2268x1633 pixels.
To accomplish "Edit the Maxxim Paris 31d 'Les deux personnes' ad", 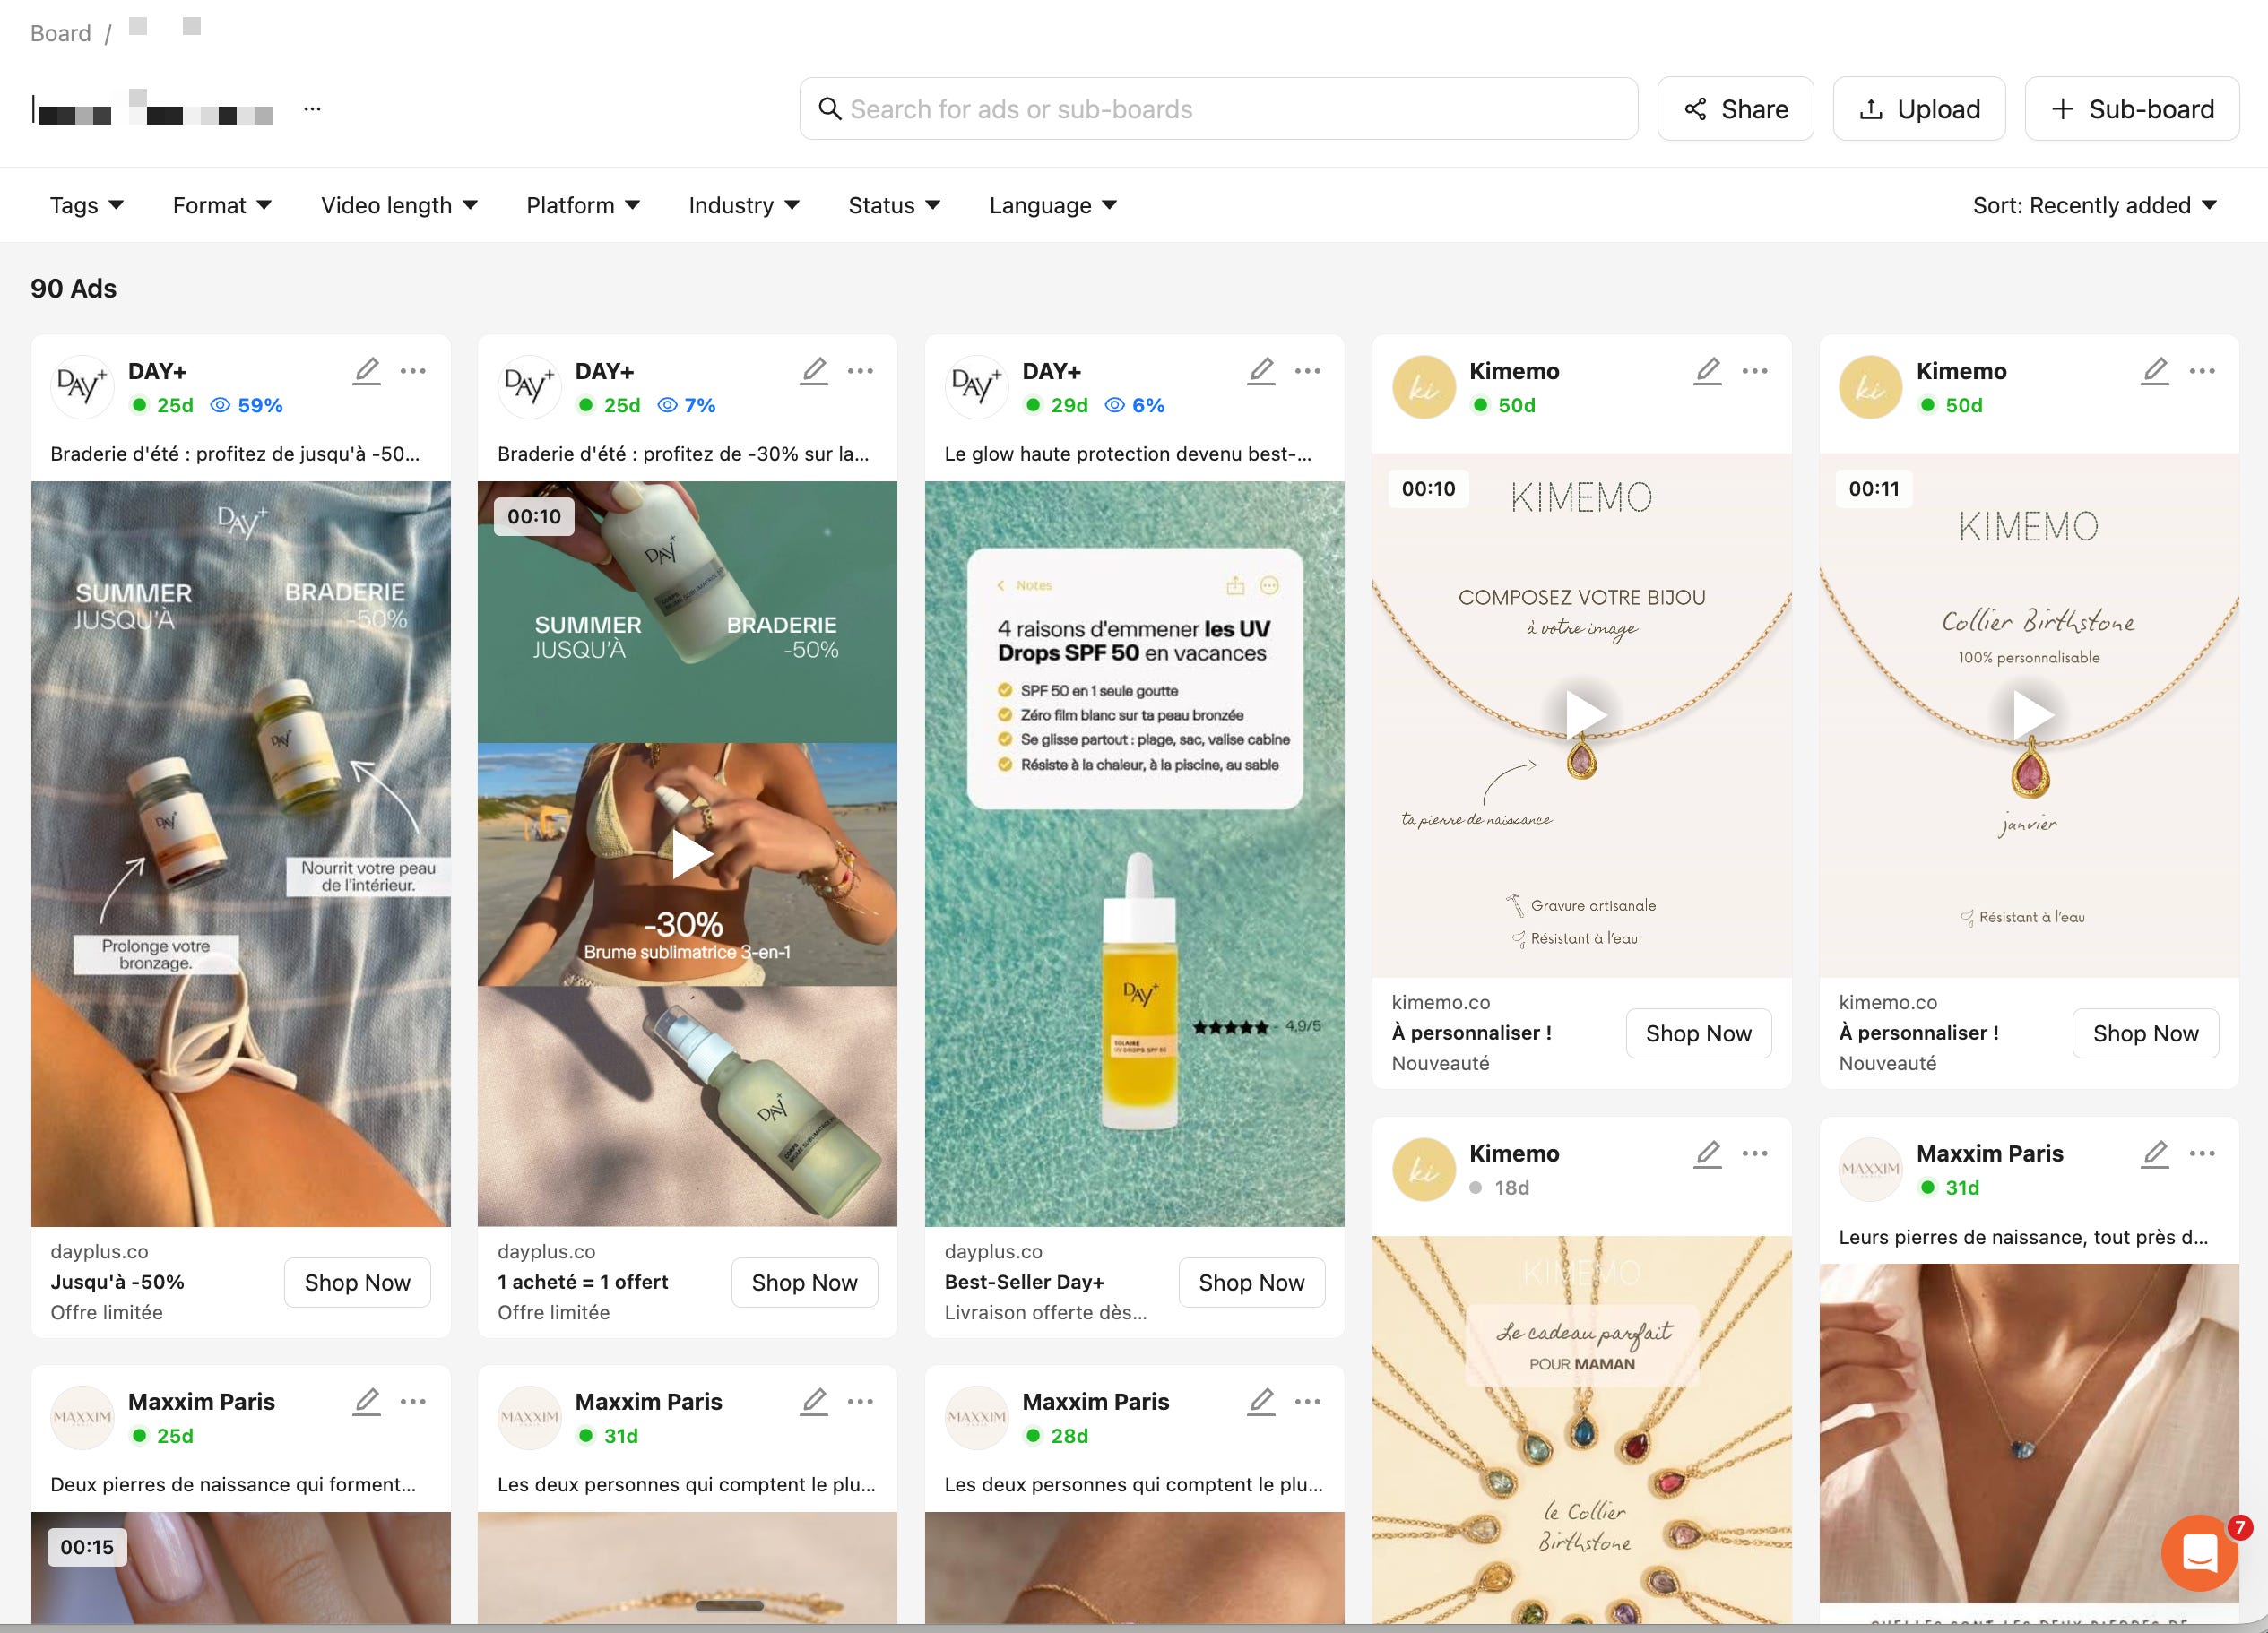I will 814,1402.
